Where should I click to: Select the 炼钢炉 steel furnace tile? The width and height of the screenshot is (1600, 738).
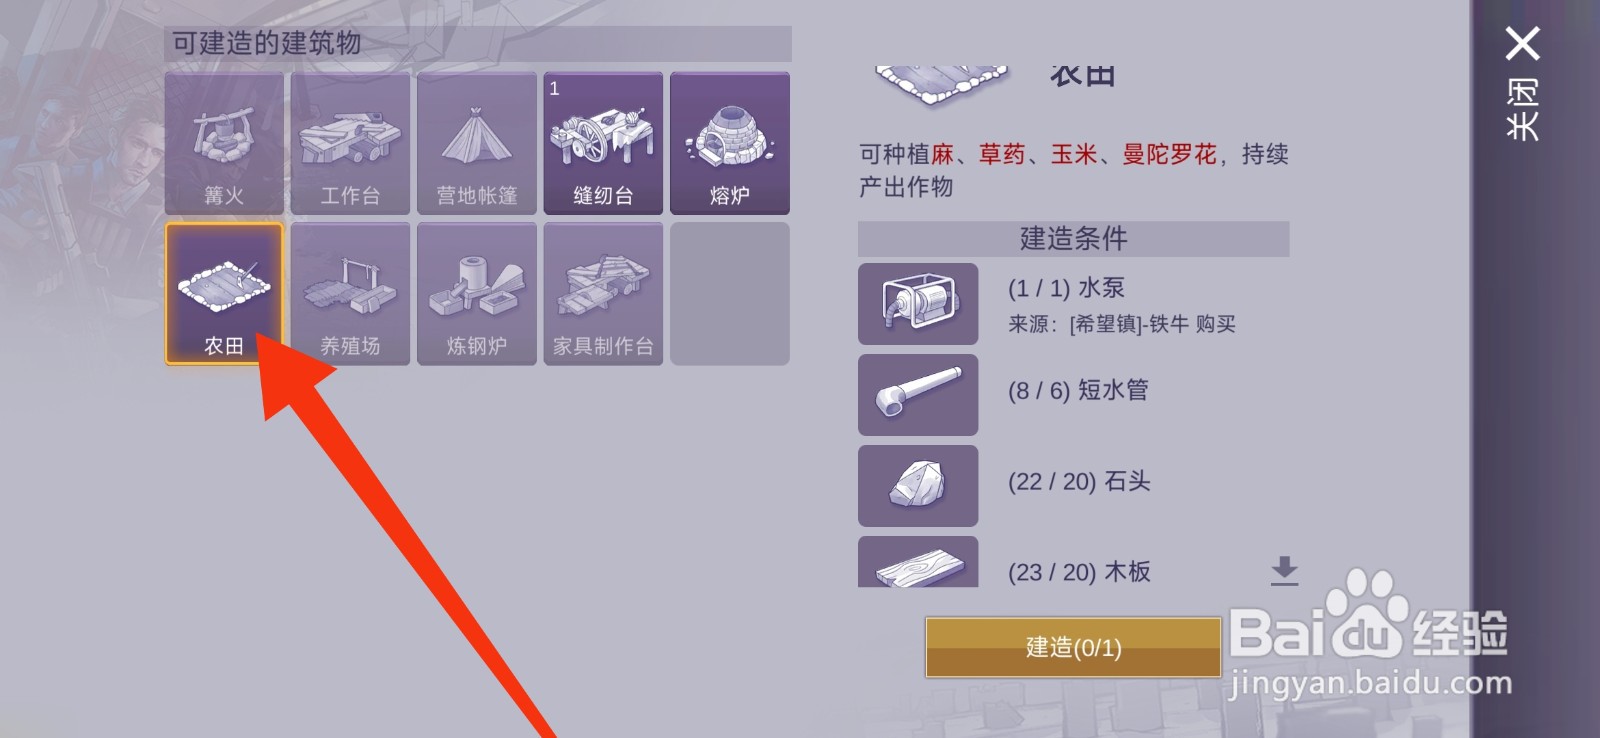(x=477, y=294)
